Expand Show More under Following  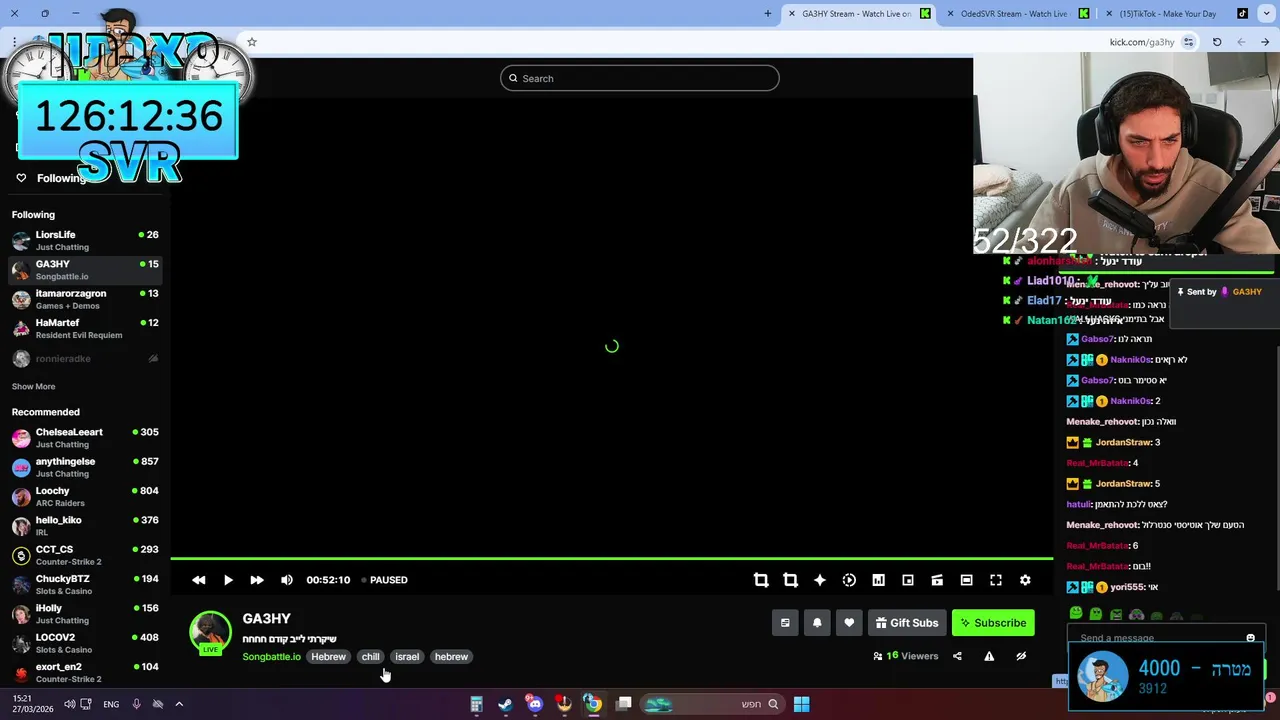pyautogui.click(x=33, y=386)
